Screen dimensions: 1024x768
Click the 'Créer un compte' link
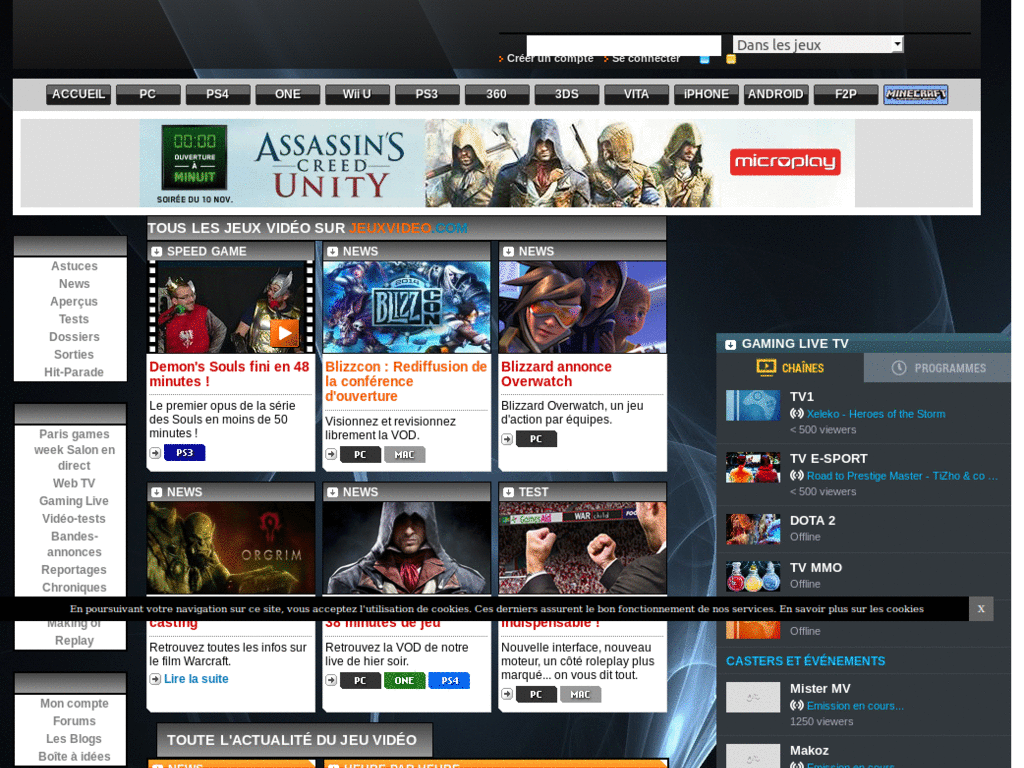coord(550,58)
